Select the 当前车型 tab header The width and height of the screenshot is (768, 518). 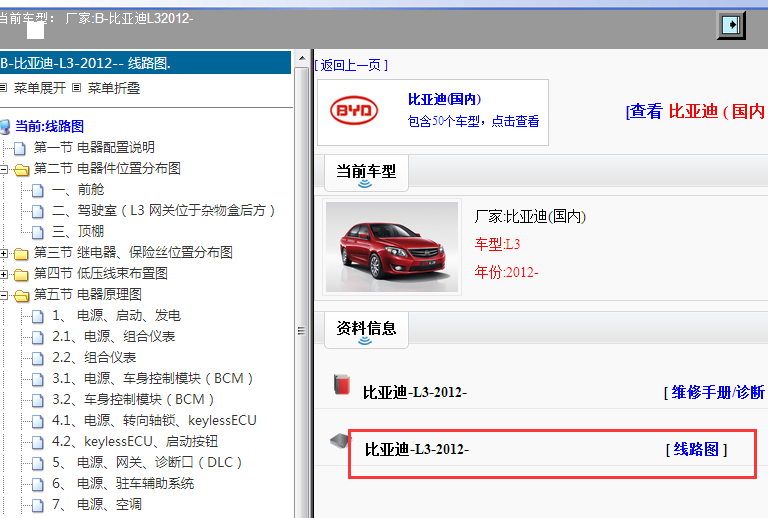pyautogui.click(x=366, y=172)
